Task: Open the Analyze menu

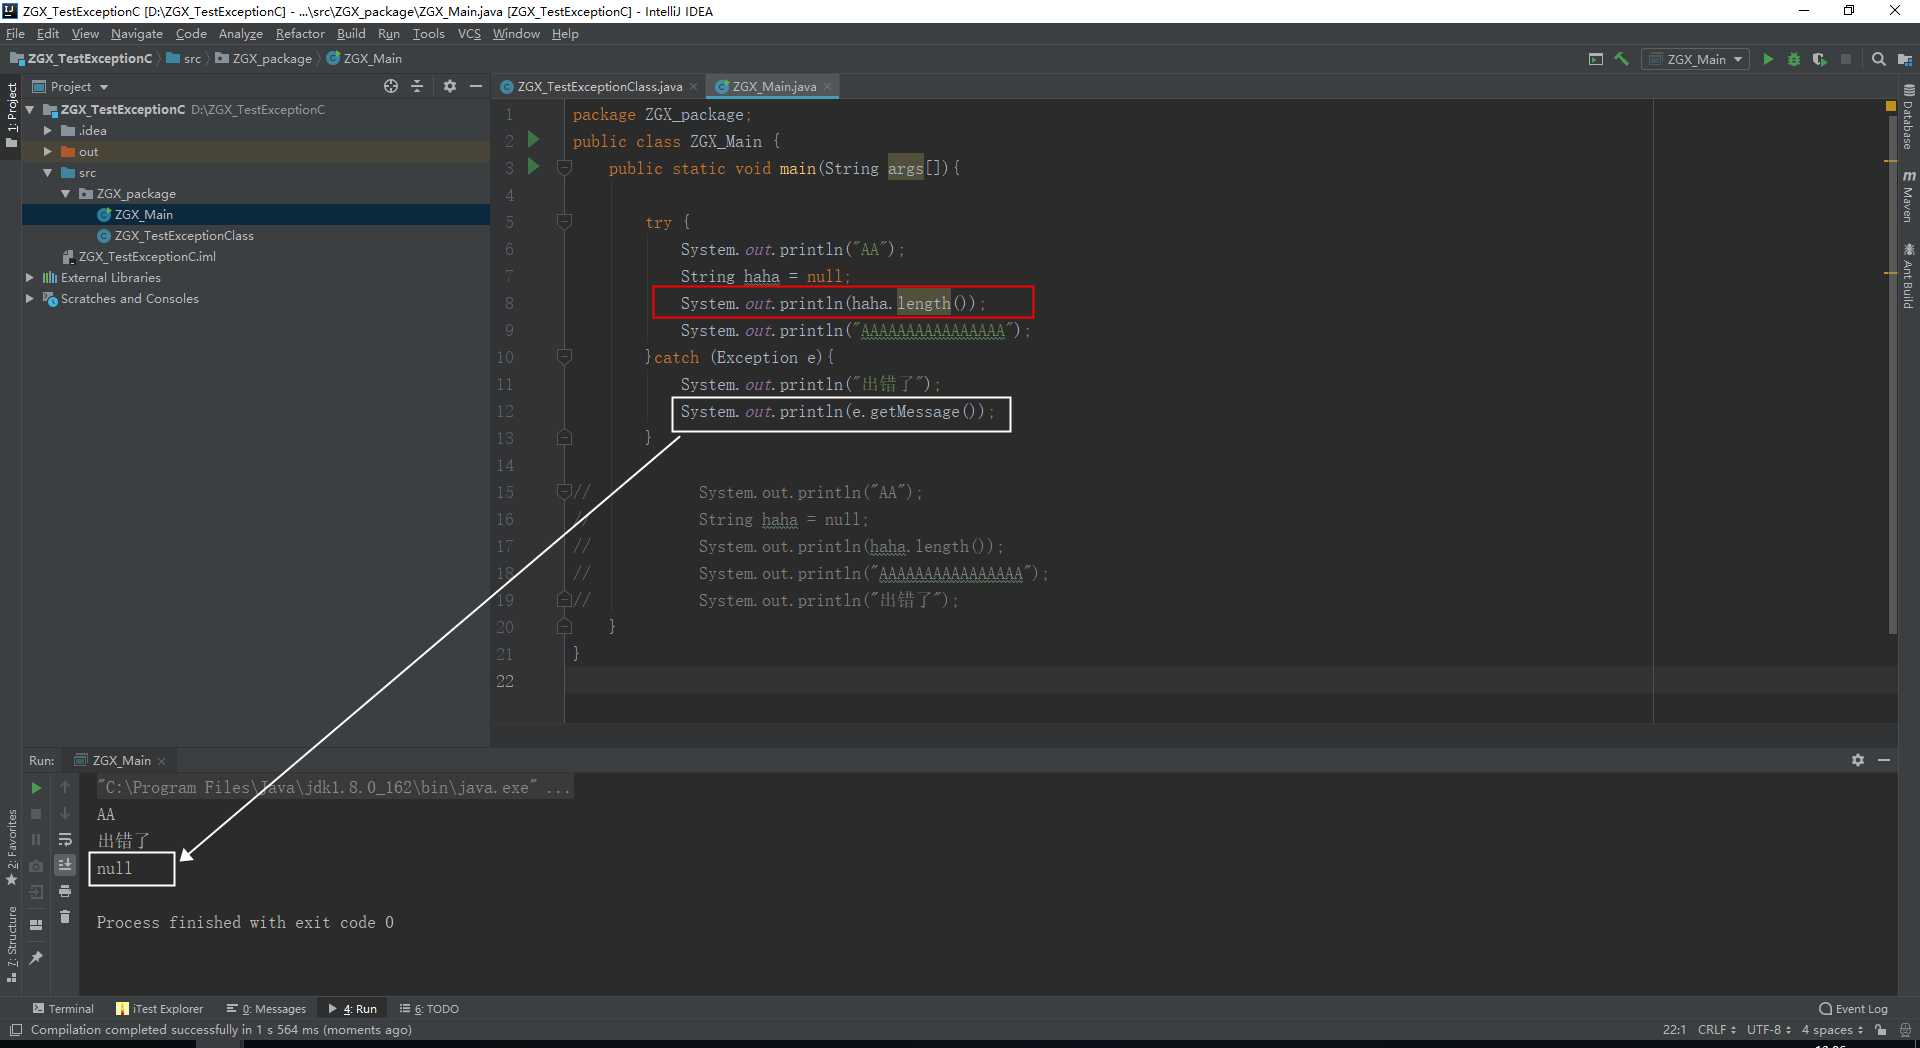Action: (x=240, y=34)
